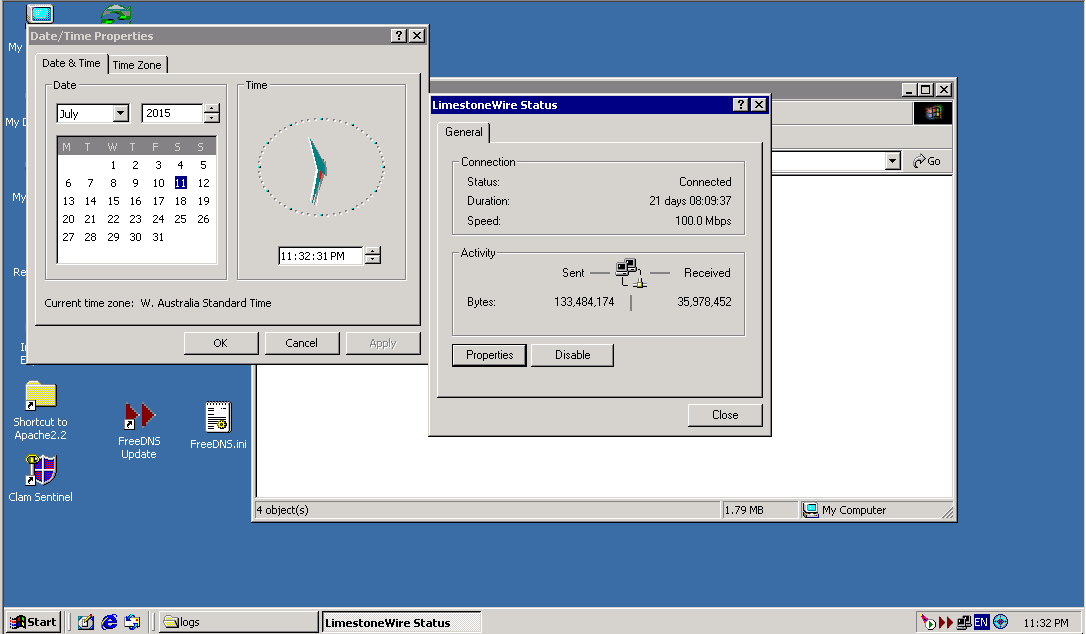The height and width of the screenshot is (634, 1086).
Task: Launch Internet Explorer from Quick Launch
Action: [109, 622]
